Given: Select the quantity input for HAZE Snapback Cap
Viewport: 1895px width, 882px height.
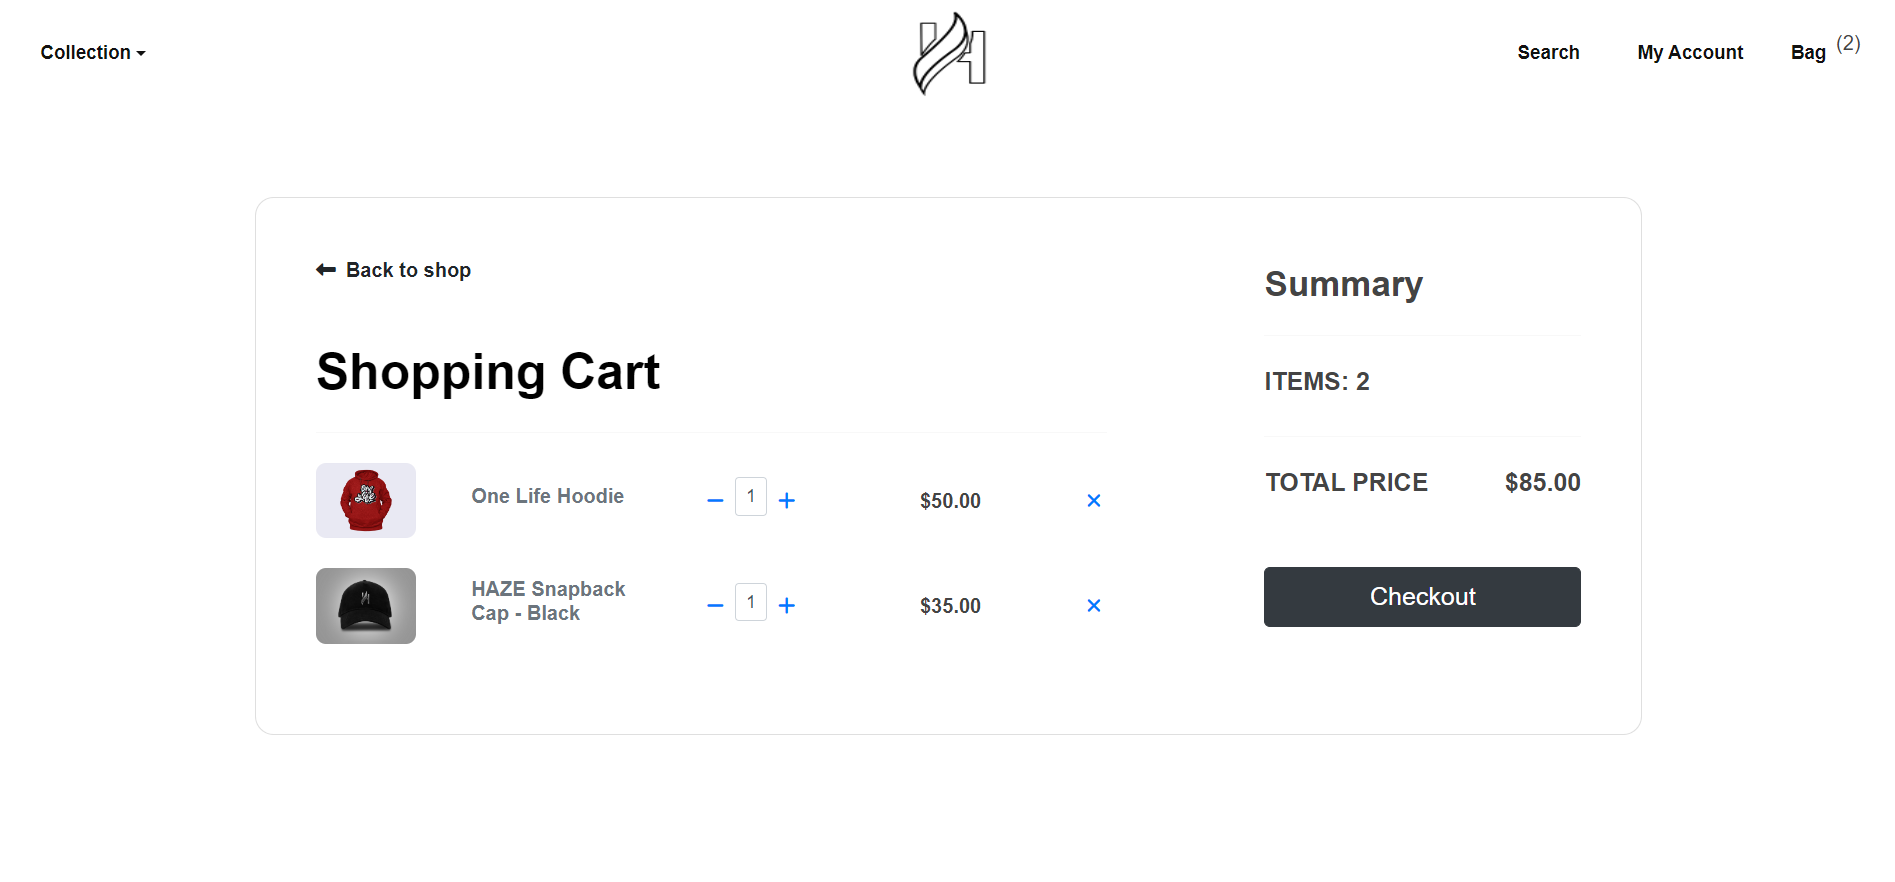Looking at the screenshot, I should [750, 602].
